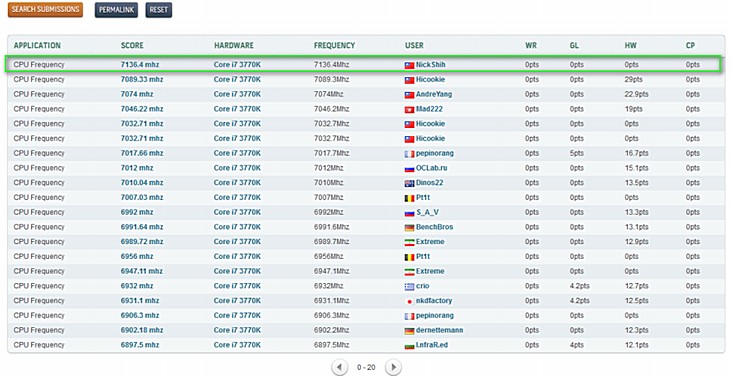The image size is (731, 378).
Task: Open nkdfactory user profile link
Action: tap(434, 301)
